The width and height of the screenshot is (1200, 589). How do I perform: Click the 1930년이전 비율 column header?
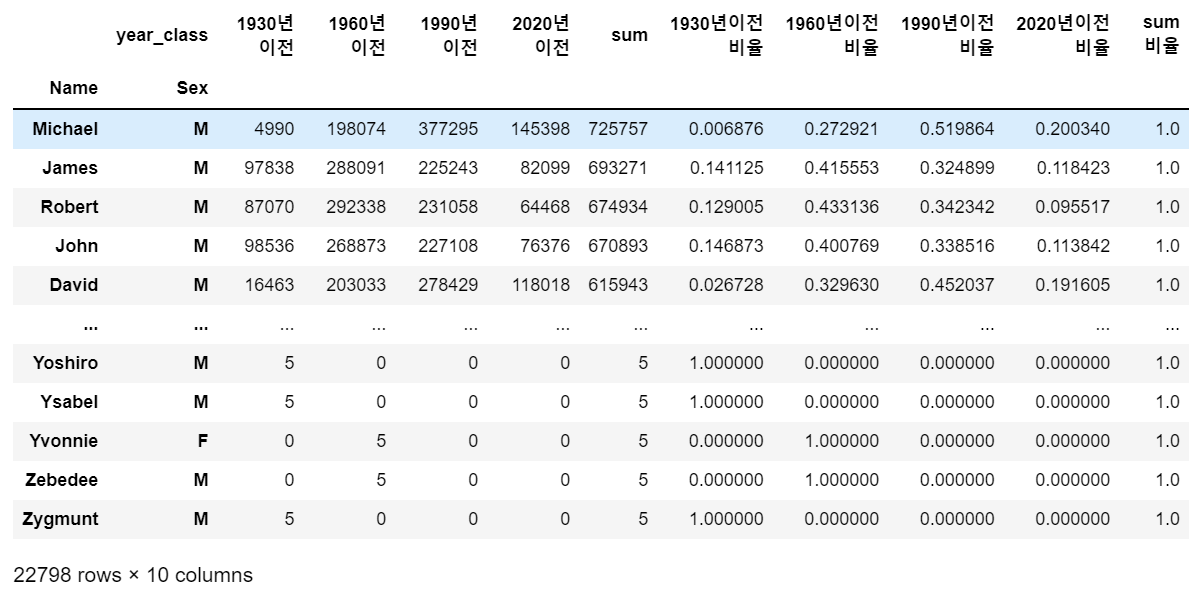[717, 35]
